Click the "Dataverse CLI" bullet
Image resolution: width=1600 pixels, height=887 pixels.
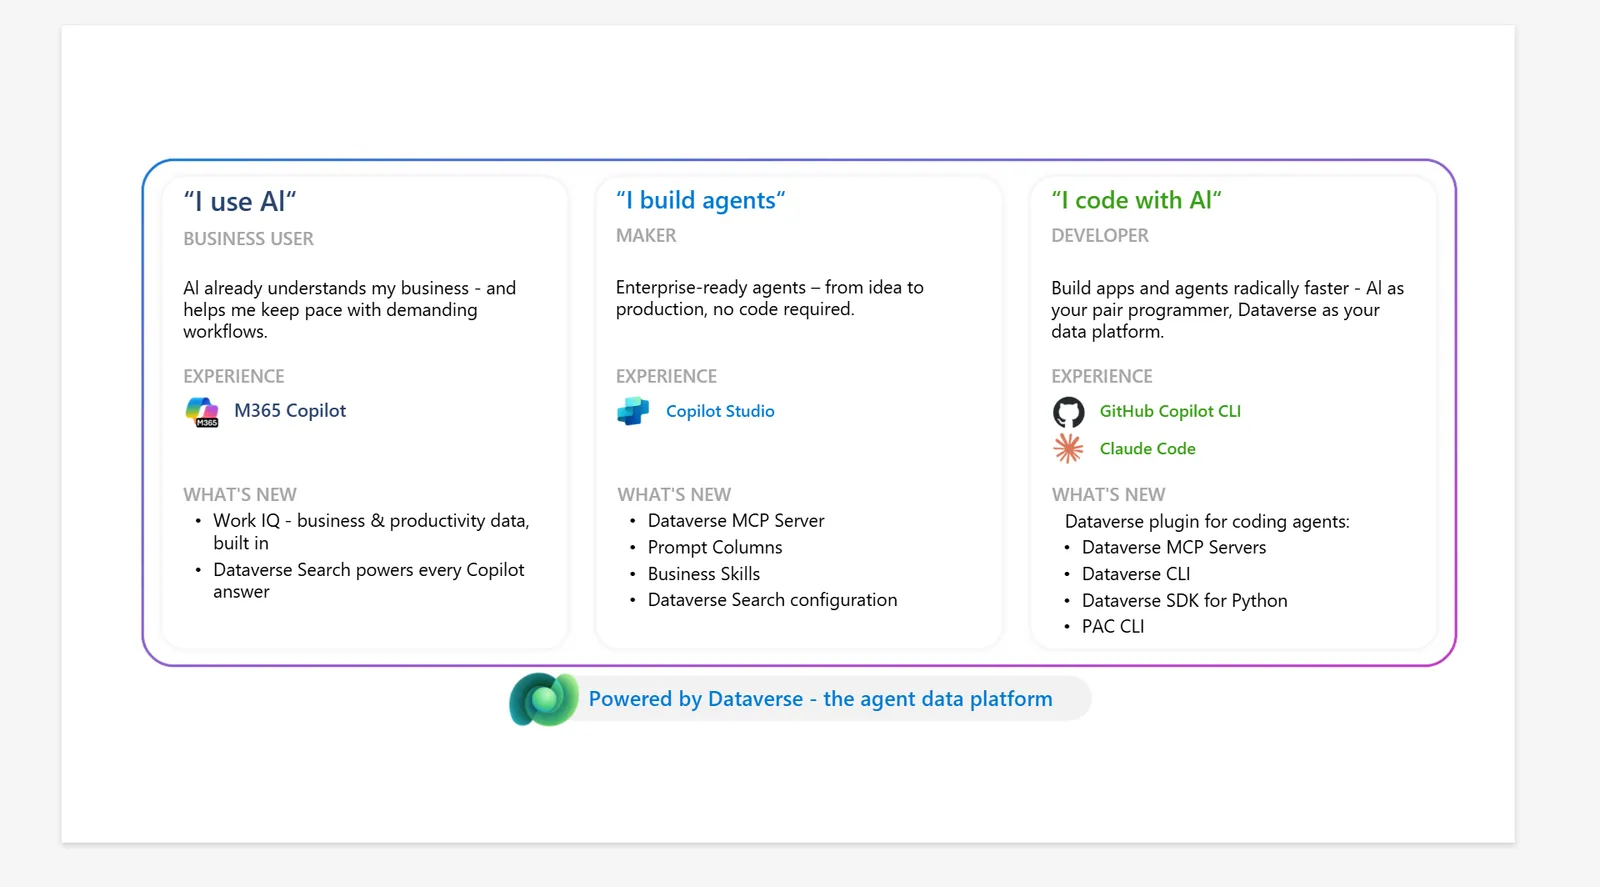(x=1136, y=574)
